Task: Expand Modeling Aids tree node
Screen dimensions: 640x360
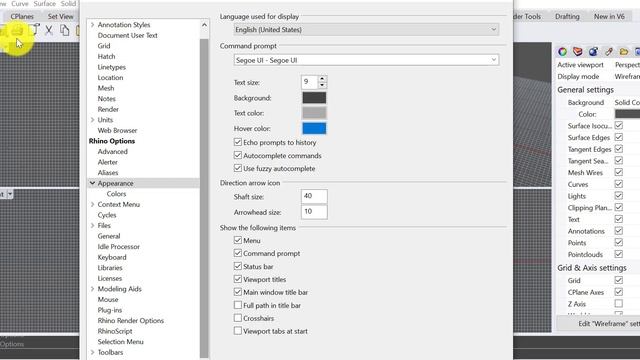Action: point(92,289)
